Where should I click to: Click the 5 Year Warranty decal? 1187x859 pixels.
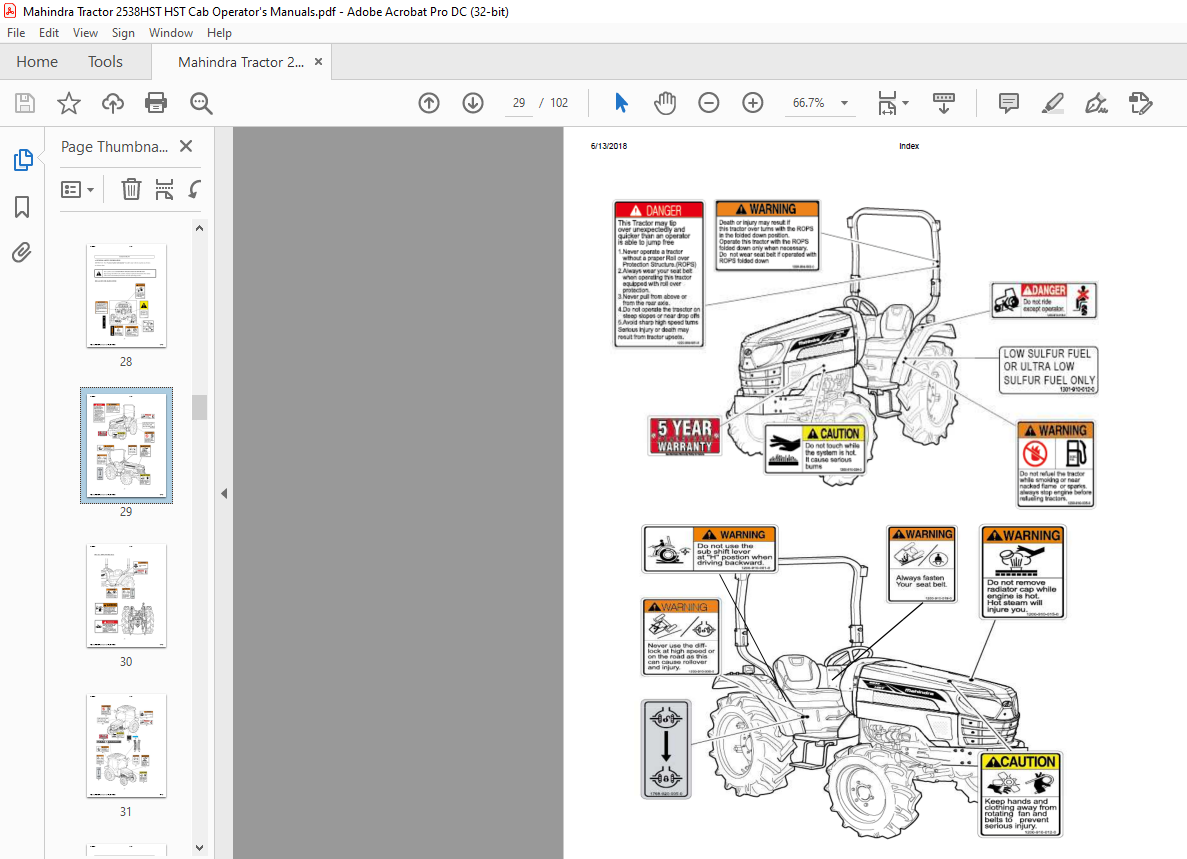point(684,436)
